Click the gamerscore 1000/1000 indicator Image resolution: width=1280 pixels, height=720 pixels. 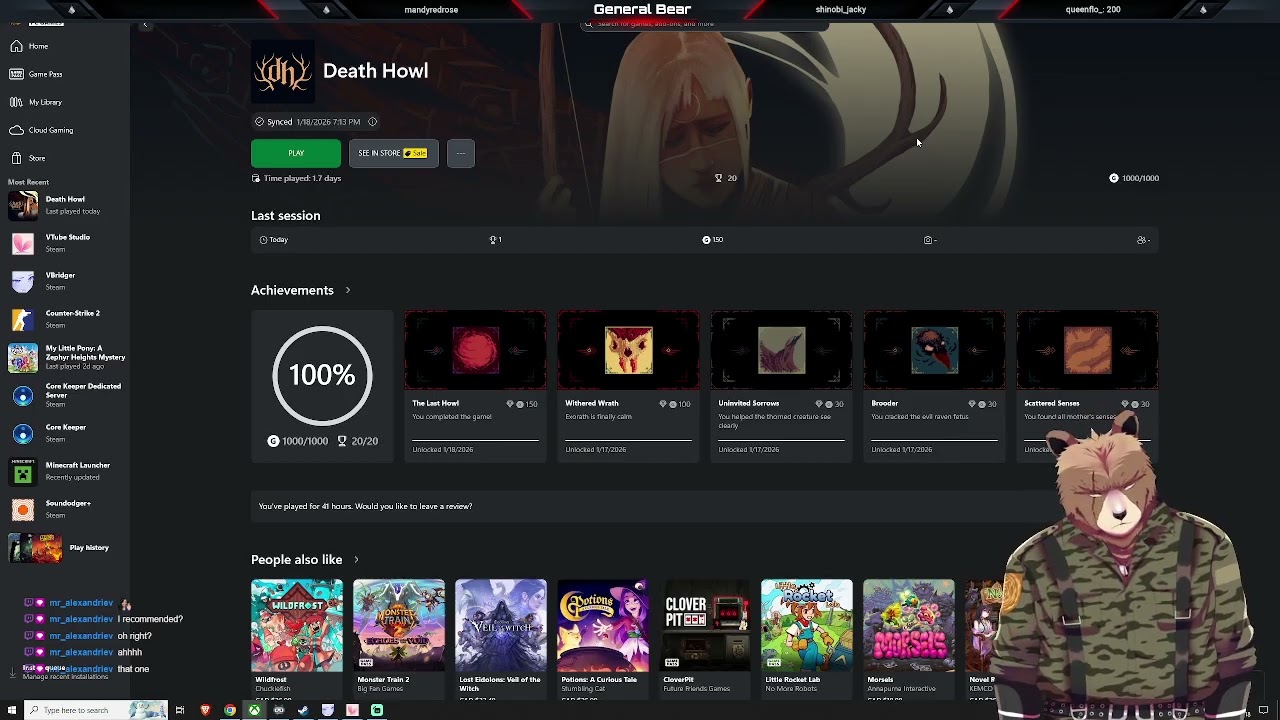click(x=1134, y=178)
